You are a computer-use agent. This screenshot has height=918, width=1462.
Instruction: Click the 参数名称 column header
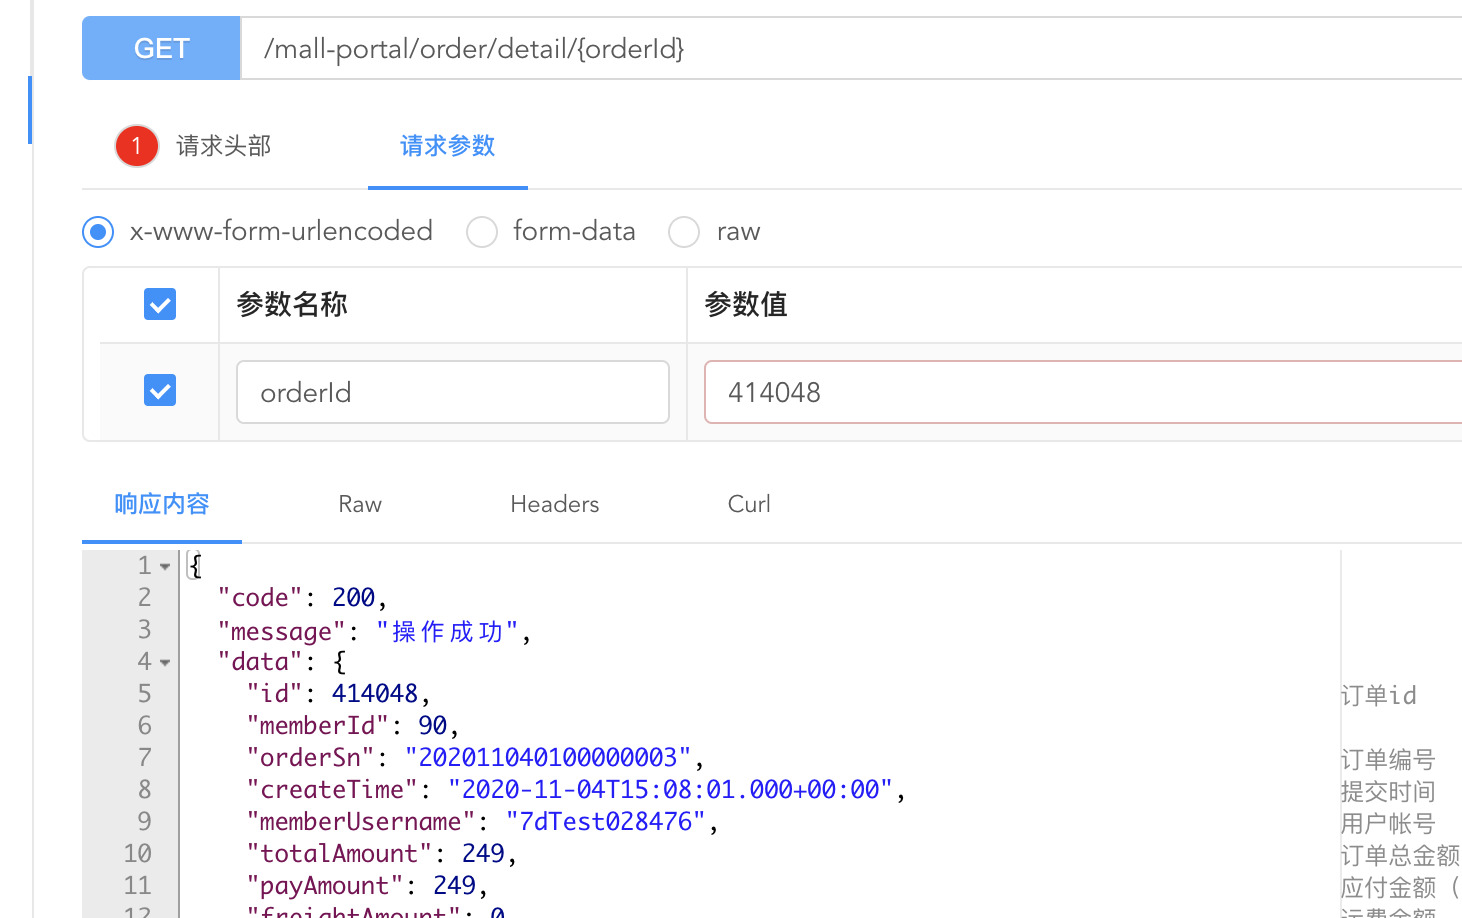[292, 304]
